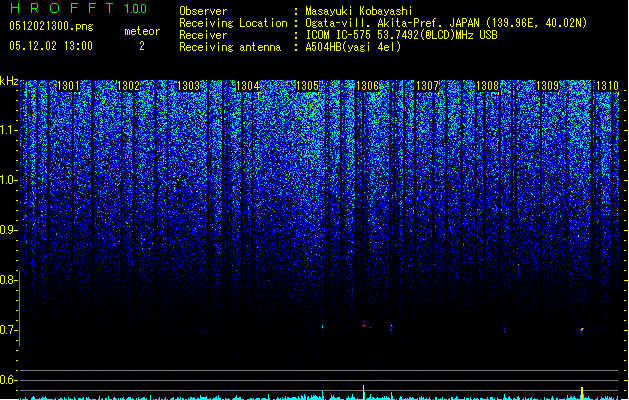Click the HROFFT title text
This screenshot has width=629, height=400.
click(x=62, y=8)
